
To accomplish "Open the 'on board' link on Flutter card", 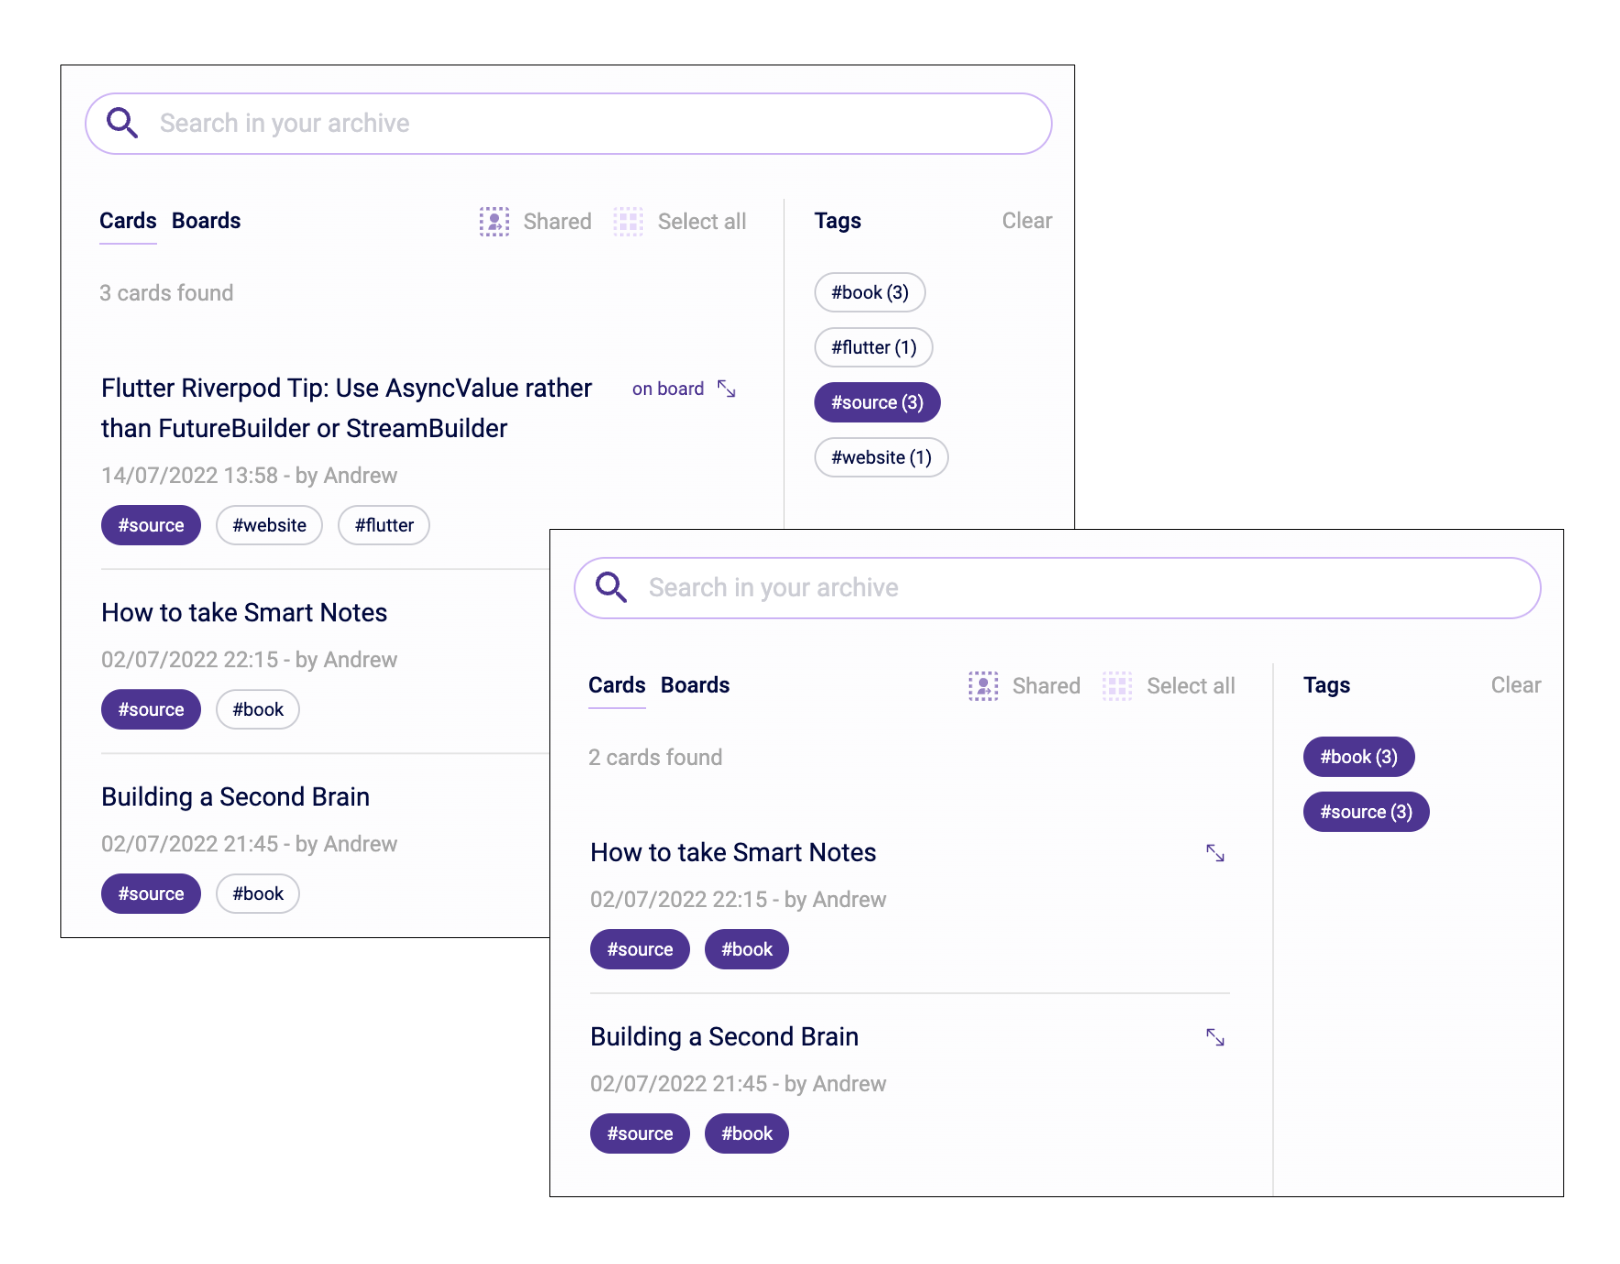I will pyautogui.click(x=667, y=389).
